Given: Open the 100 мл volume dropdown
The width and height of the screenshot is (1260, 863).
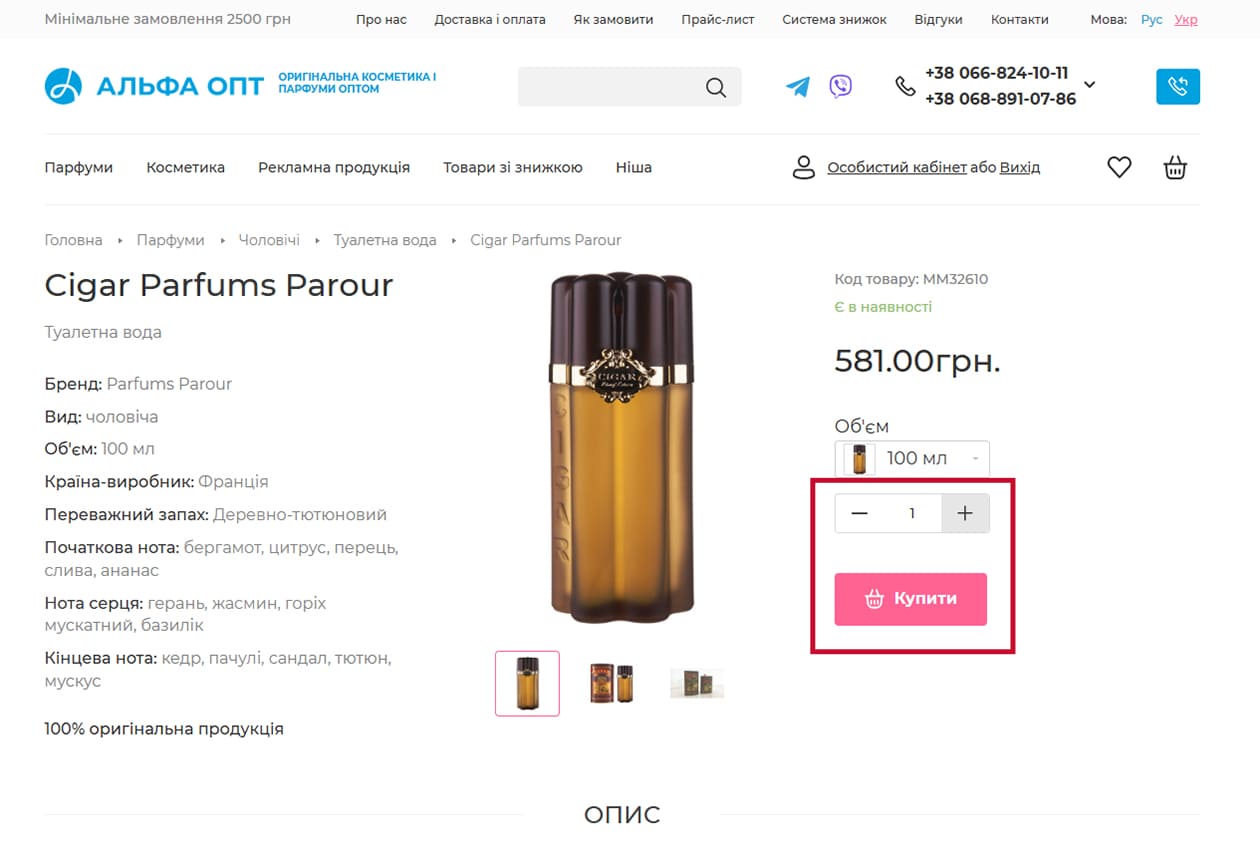Looking at the screenshot, I should pos(912,459).
